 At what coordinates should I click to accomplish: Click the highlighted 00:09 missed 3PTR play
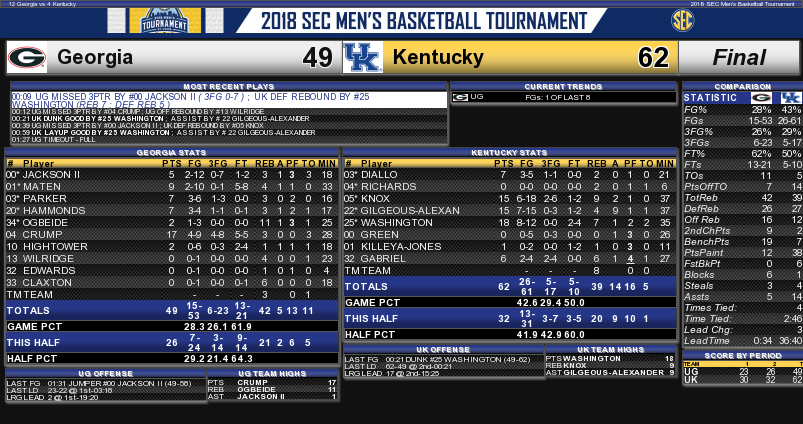point(228,100)
